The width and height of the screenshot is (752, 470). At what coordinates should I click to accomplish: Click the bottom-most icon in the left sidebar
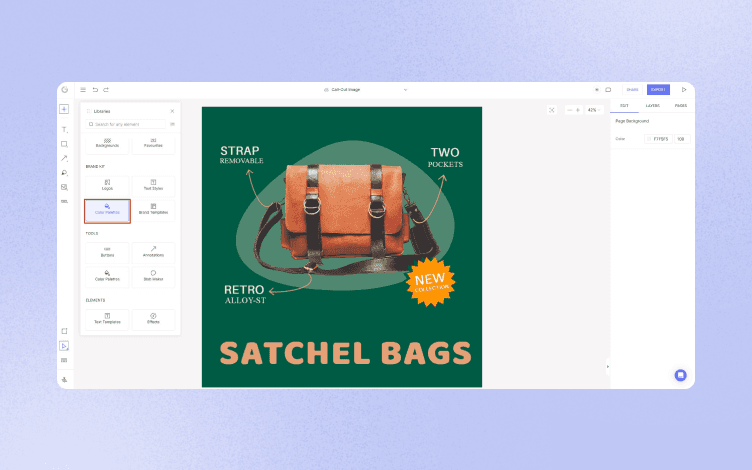click(x=64, y=379)
